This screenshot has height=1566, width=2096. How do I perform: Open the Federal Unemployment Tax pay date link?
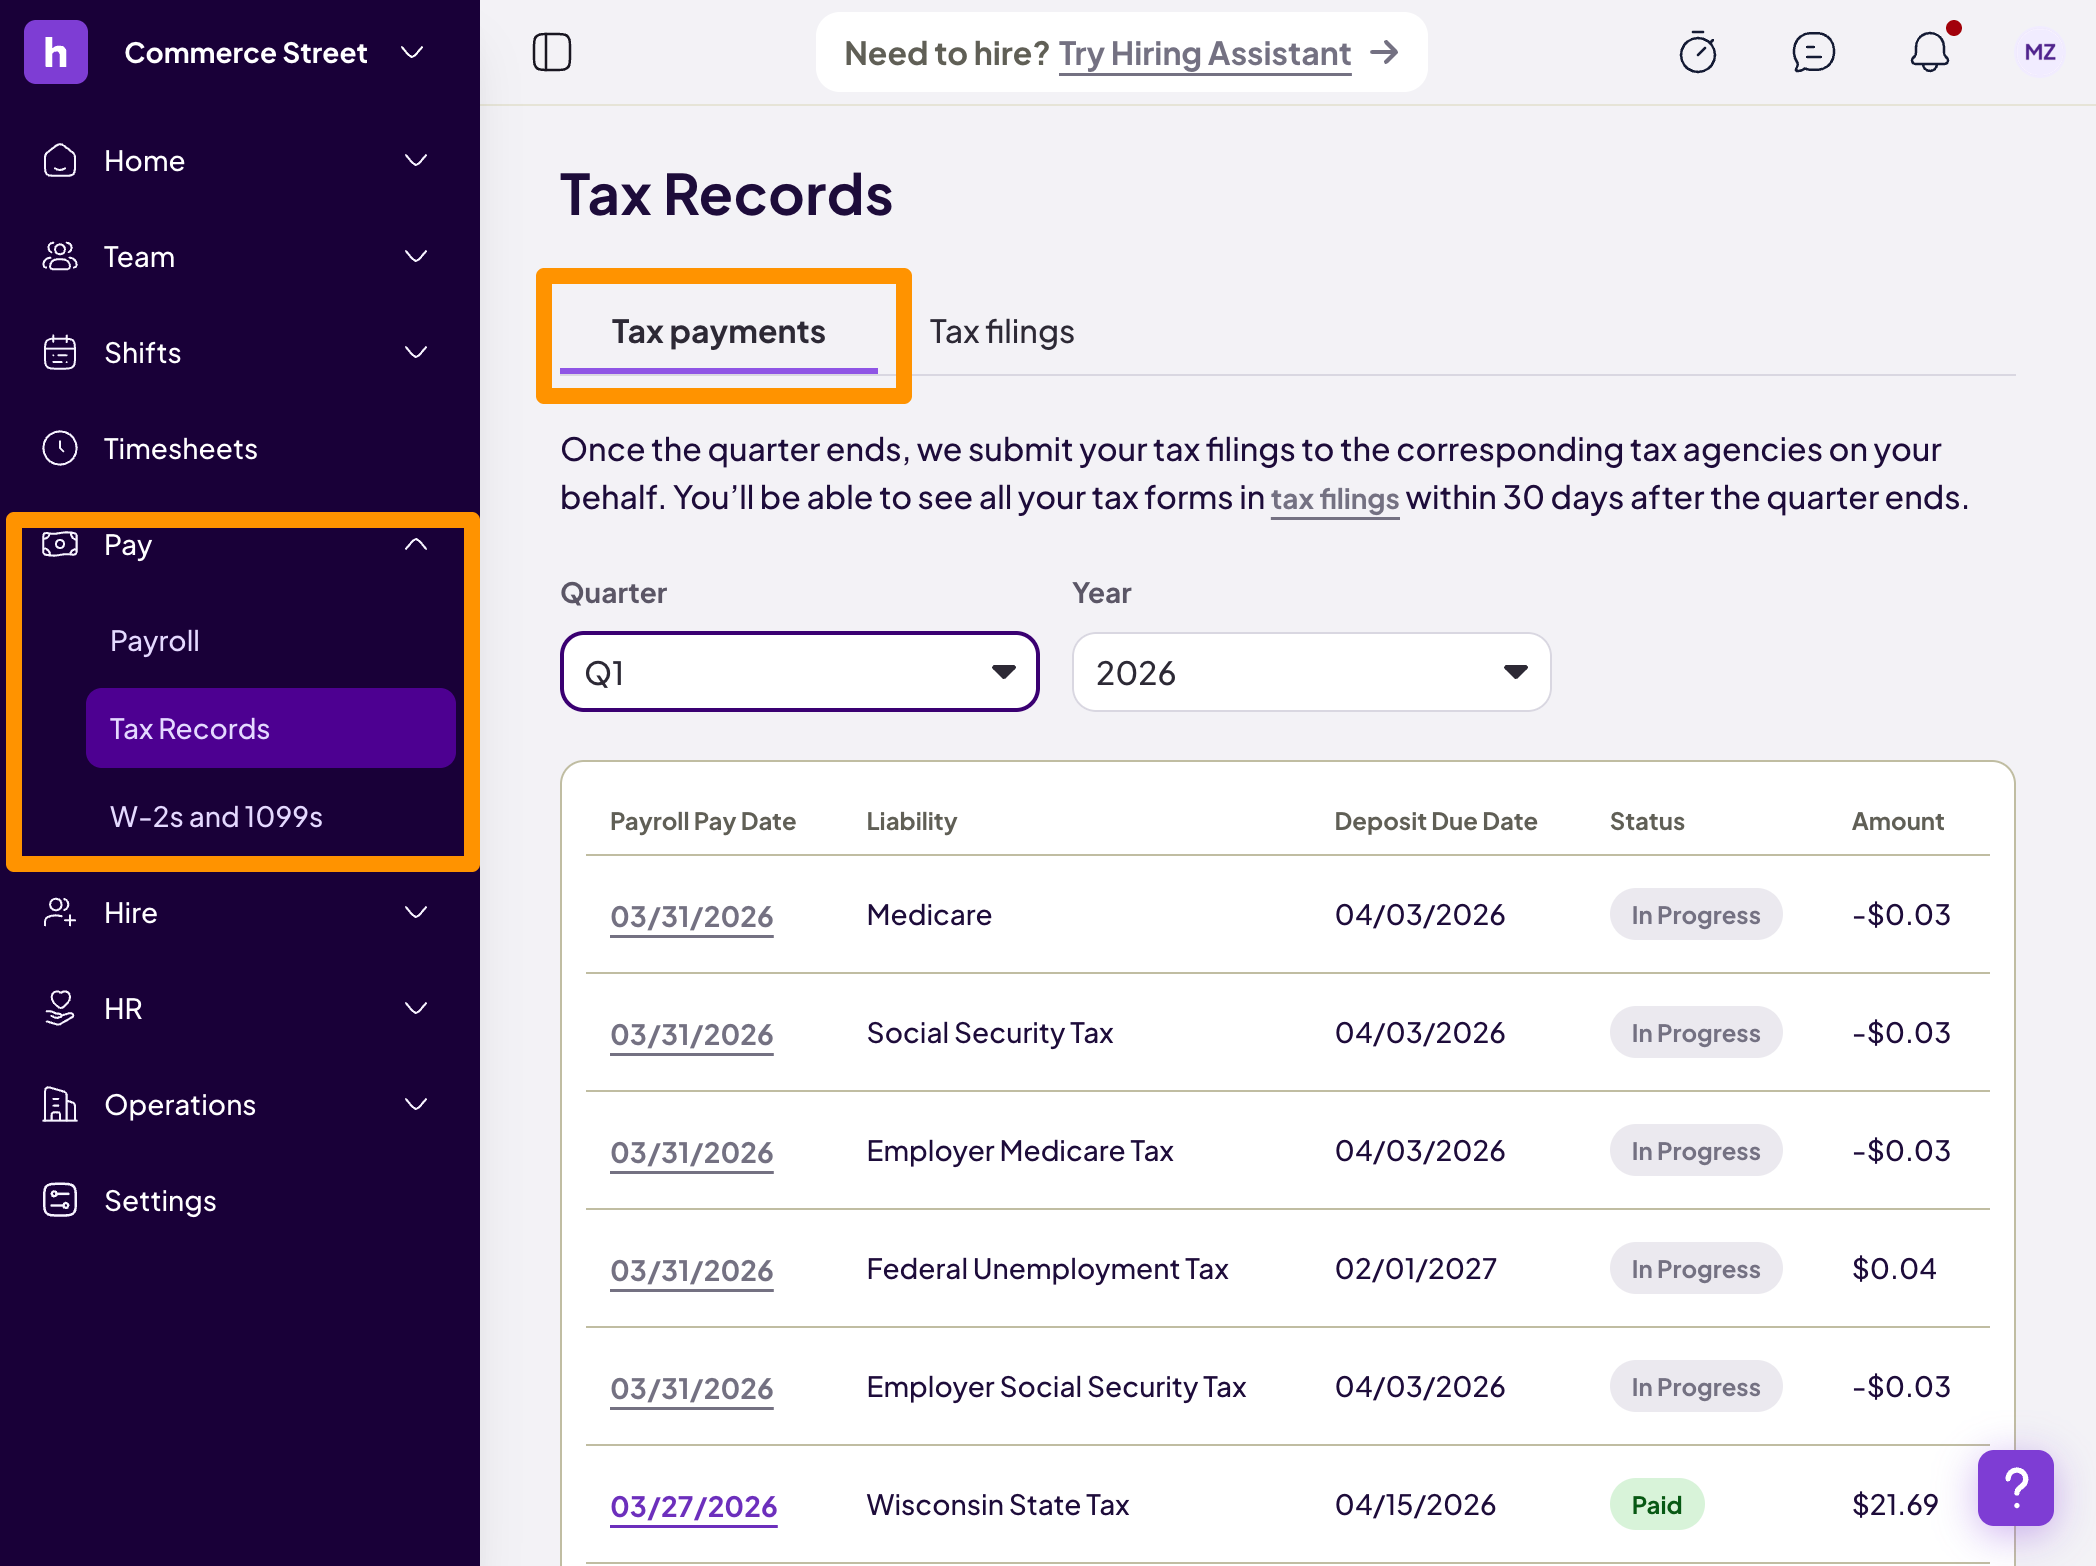692,1270
